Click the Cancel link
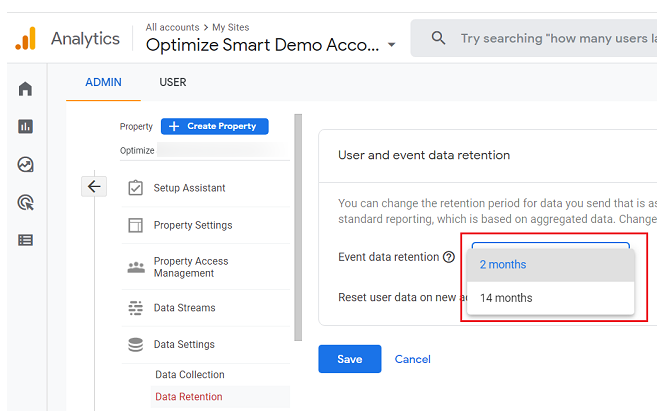Viewport: 669px width, 417px height. point(413,359)
